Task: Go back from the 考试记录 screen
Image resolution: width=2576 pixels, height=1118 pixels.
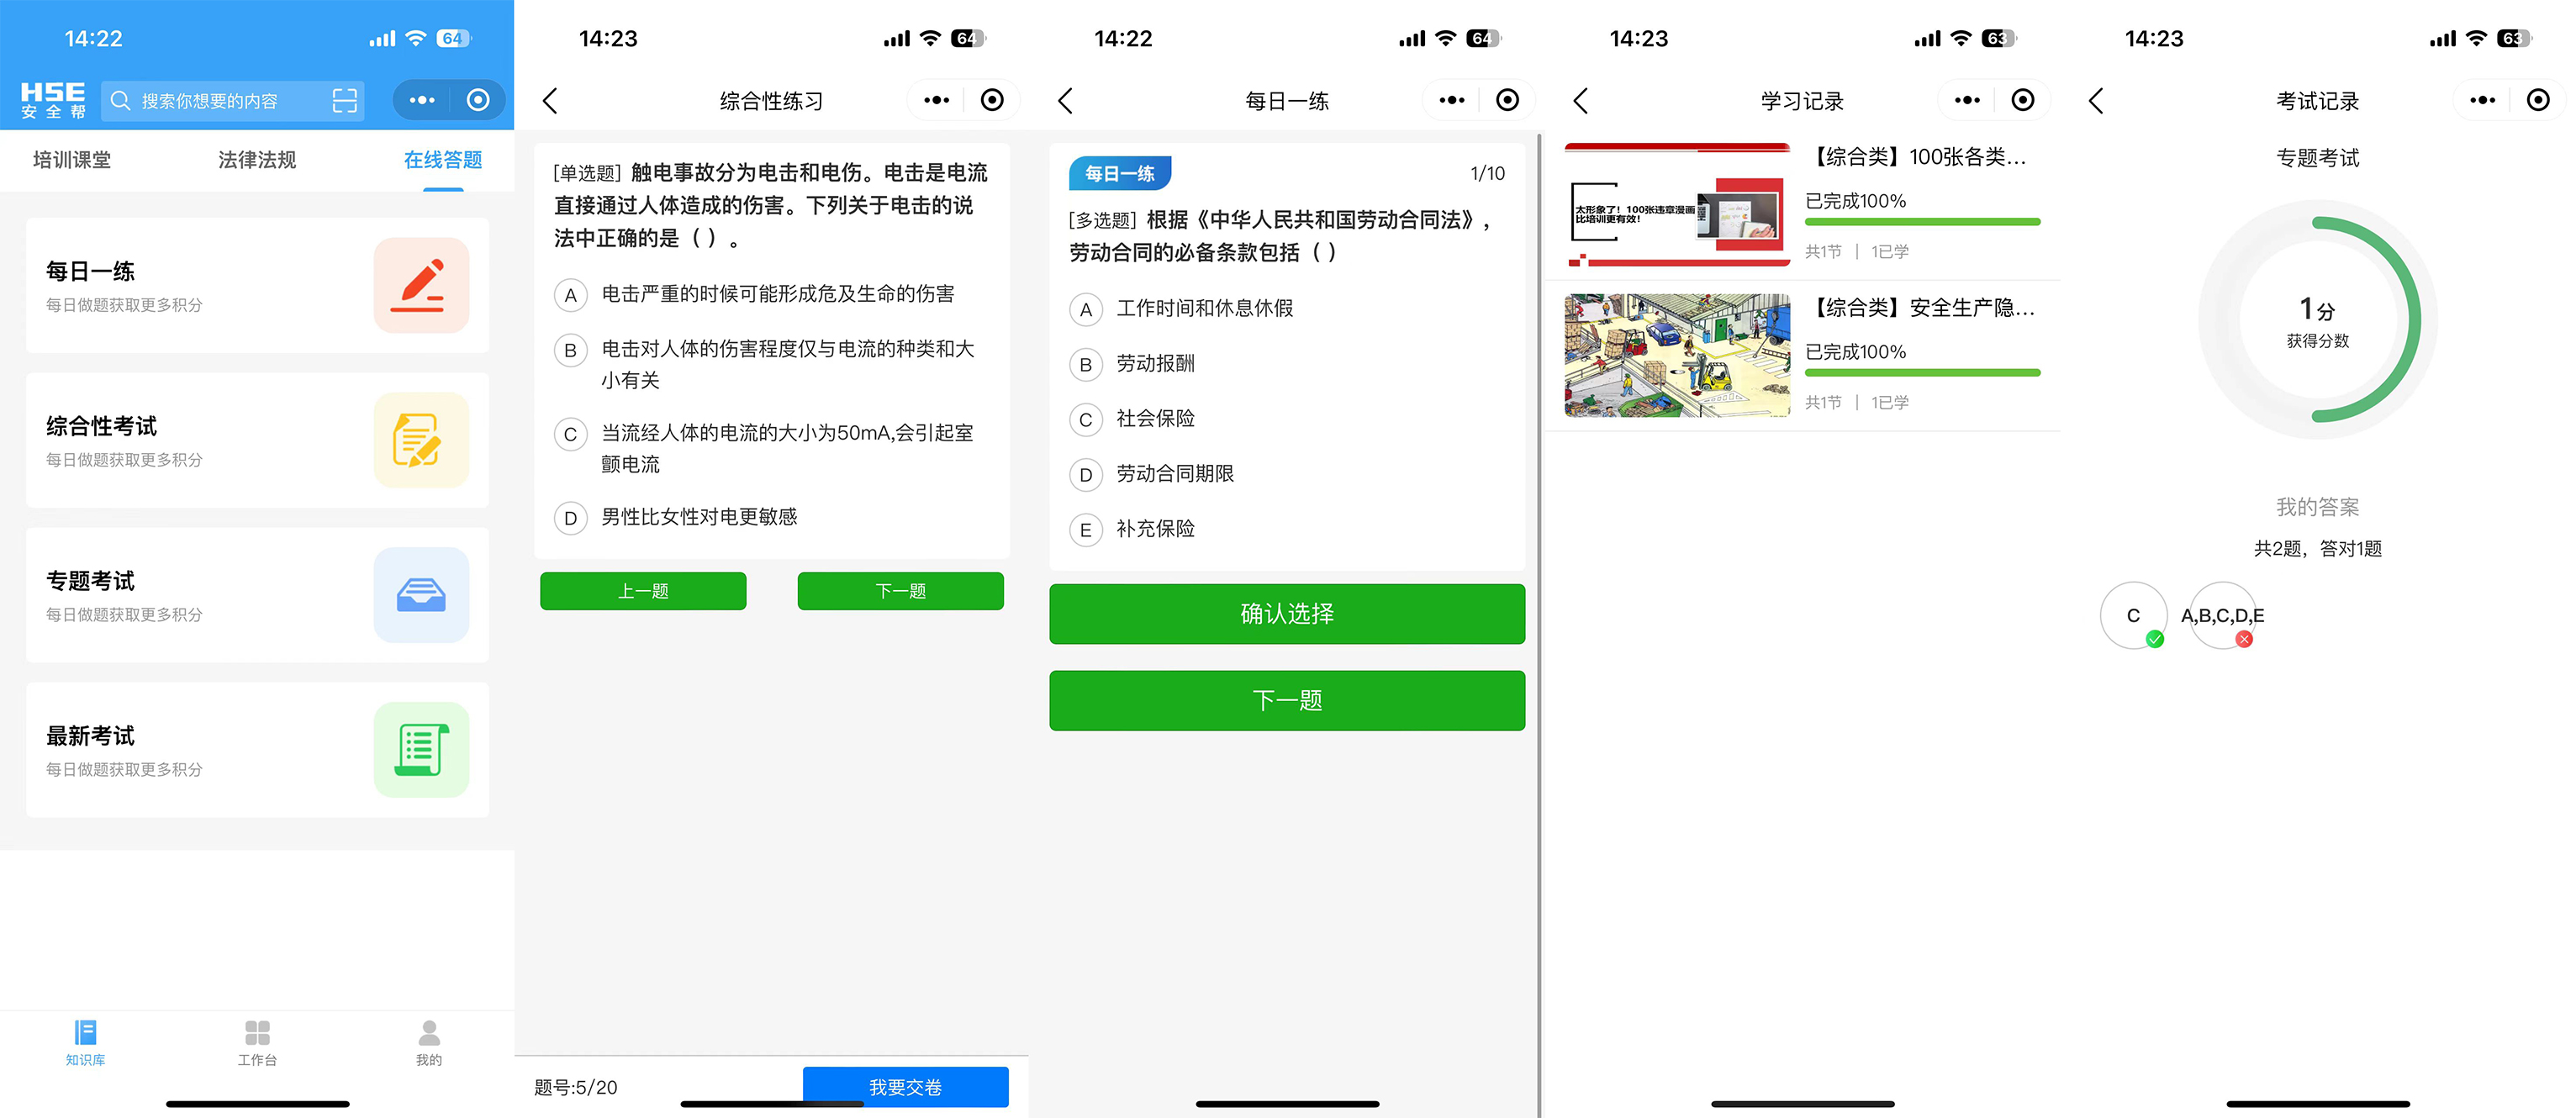Action: 2096,100
